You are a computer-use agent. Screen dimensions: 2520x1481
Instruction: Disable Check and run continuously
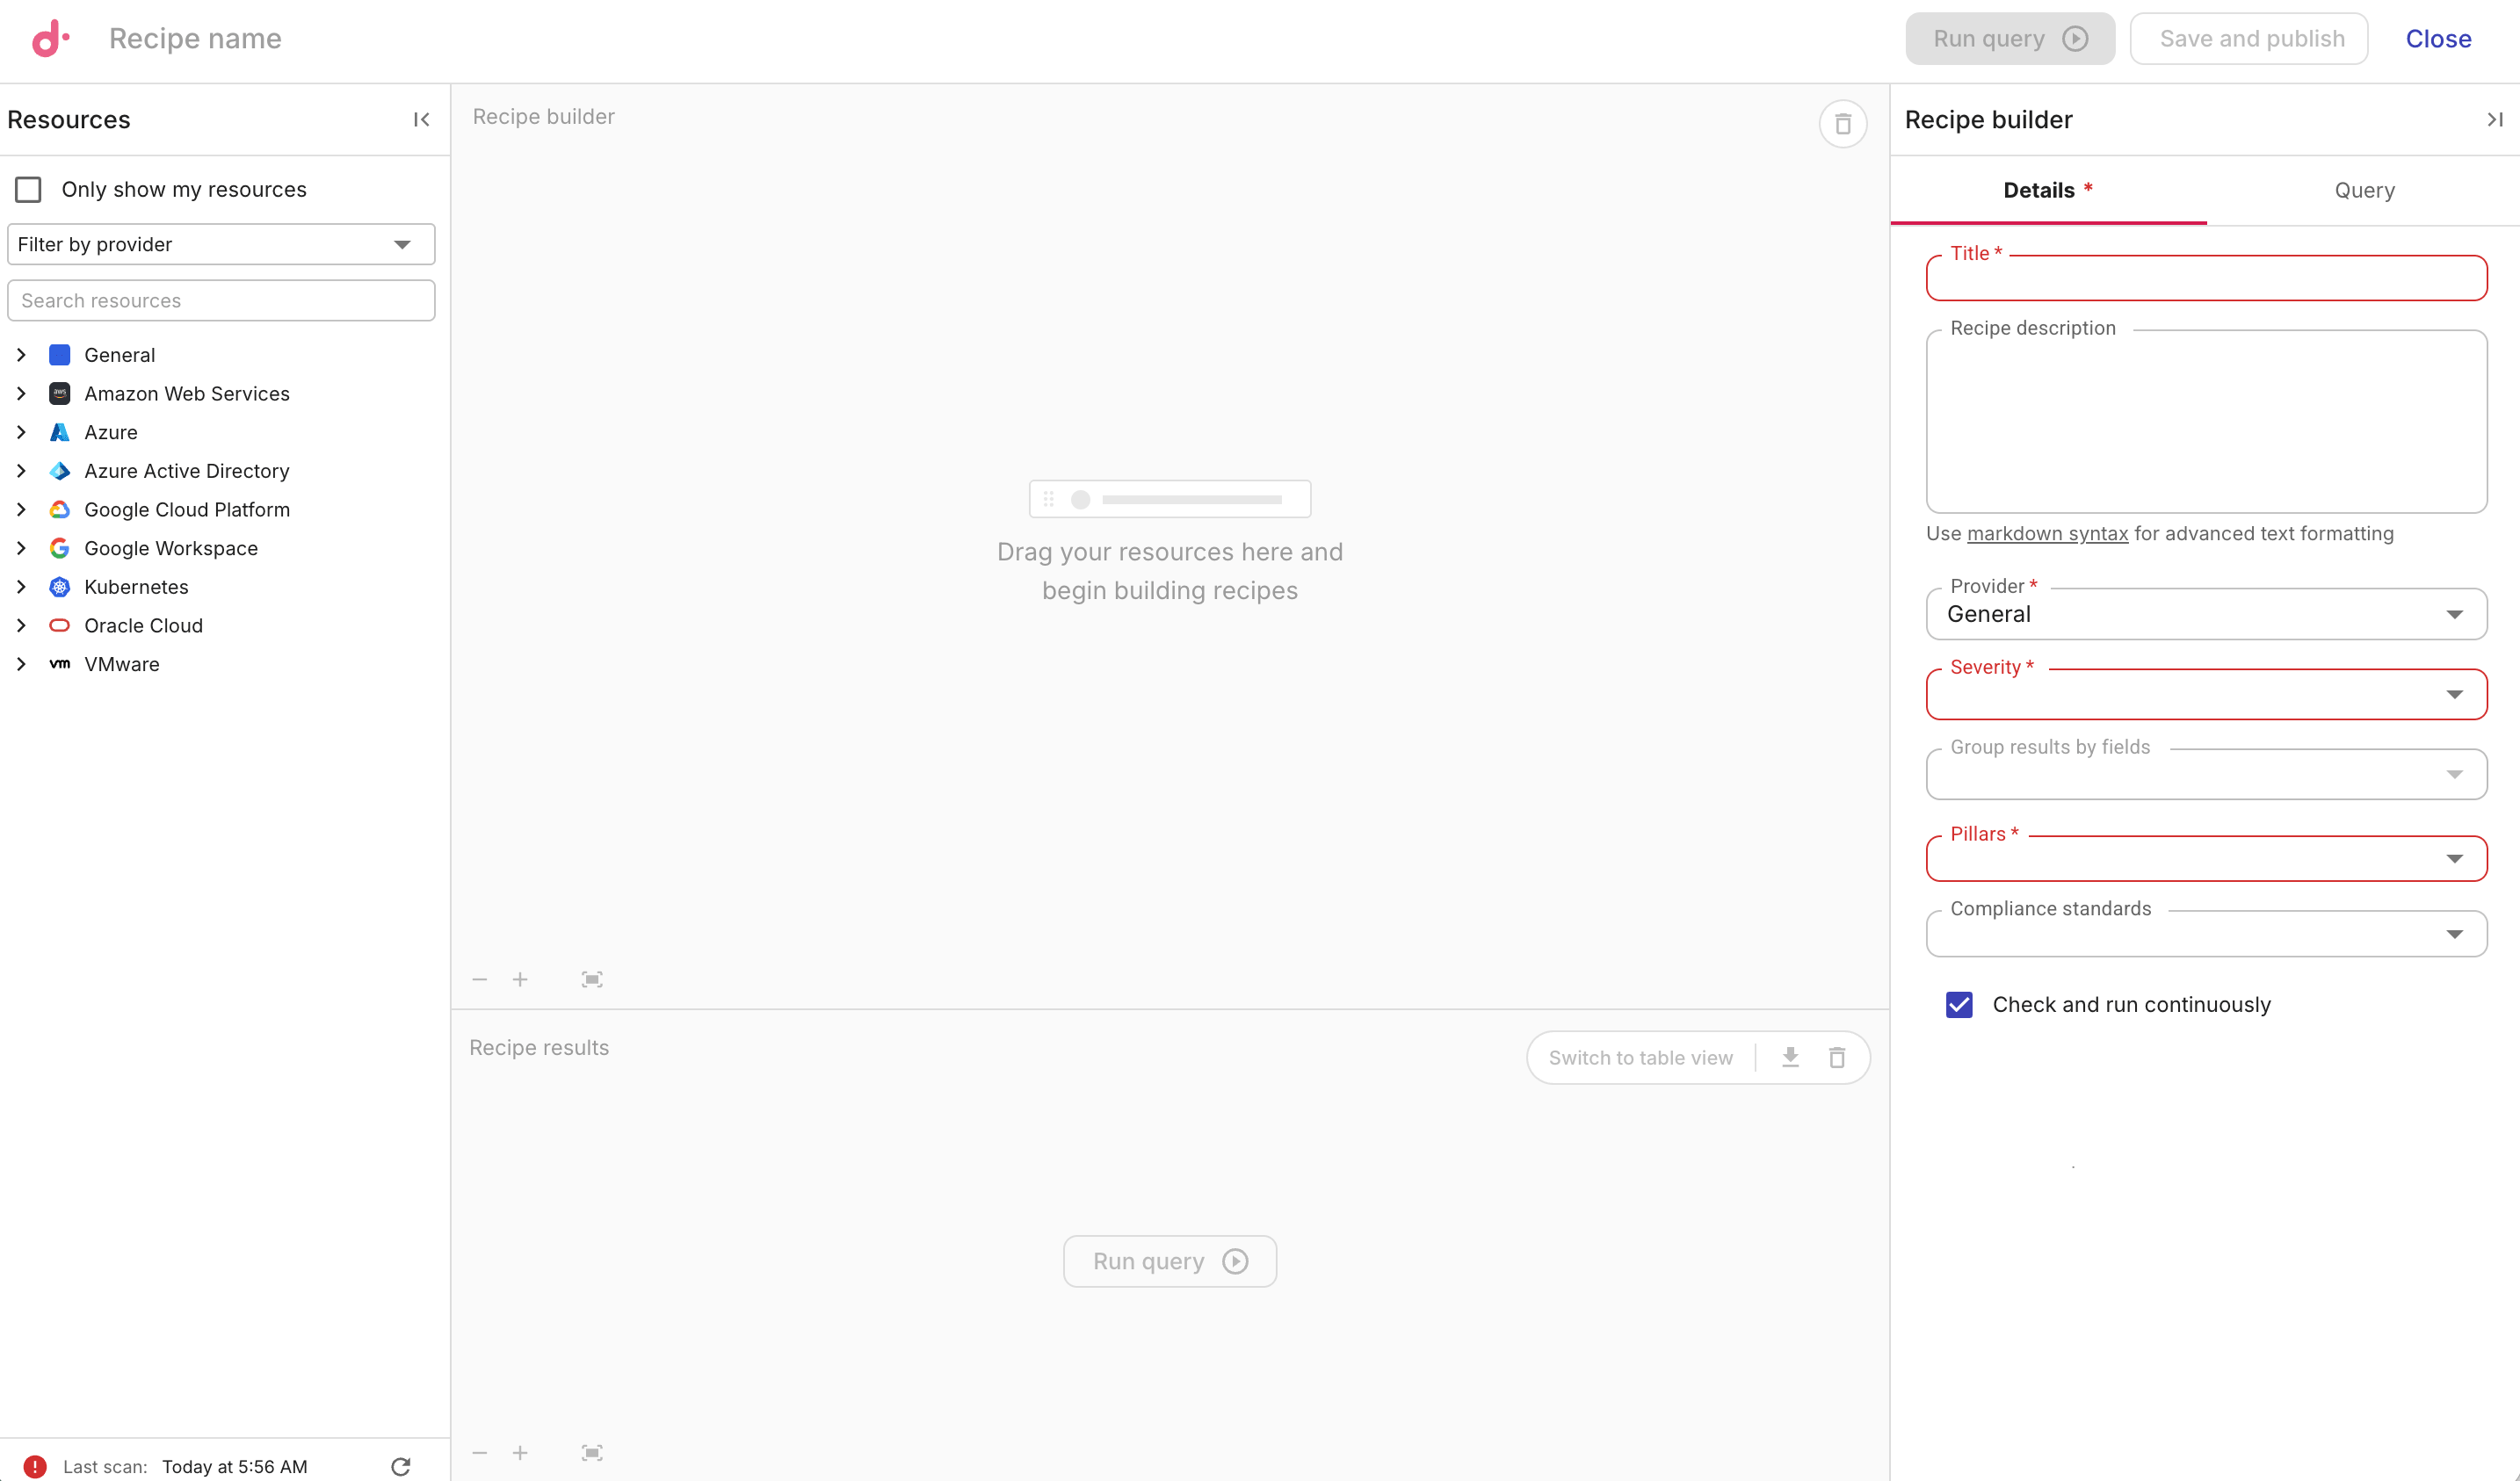tap(1959, 1005)
